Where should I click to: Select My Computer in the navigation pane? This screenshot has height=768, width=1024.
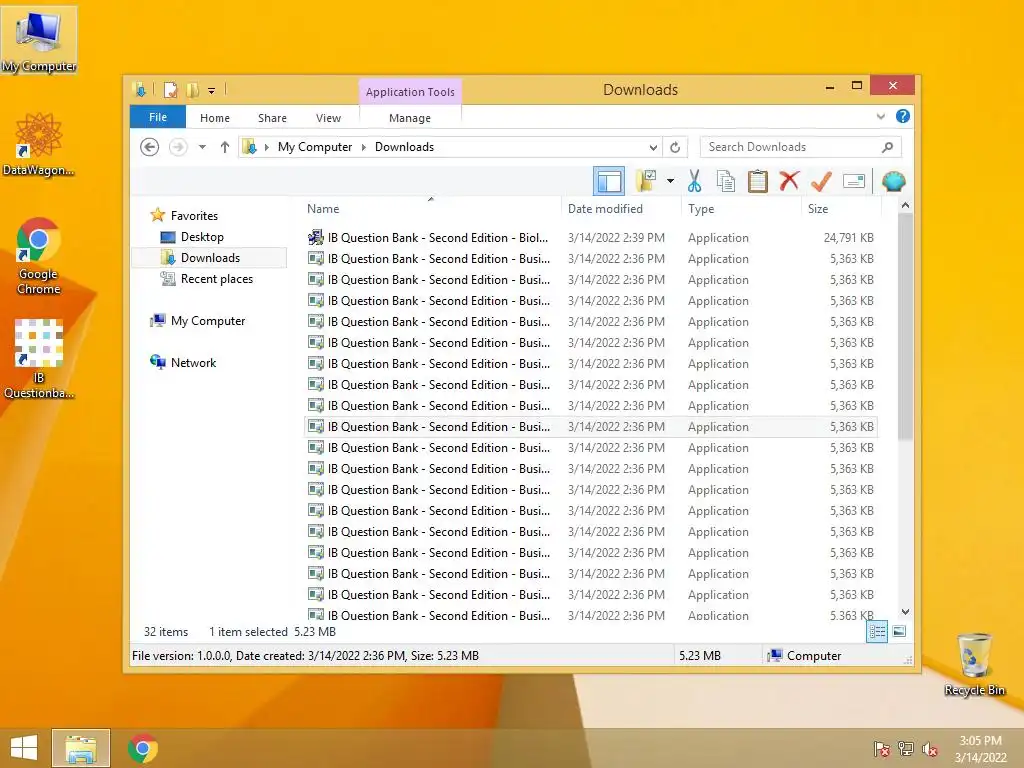point(208,321)
